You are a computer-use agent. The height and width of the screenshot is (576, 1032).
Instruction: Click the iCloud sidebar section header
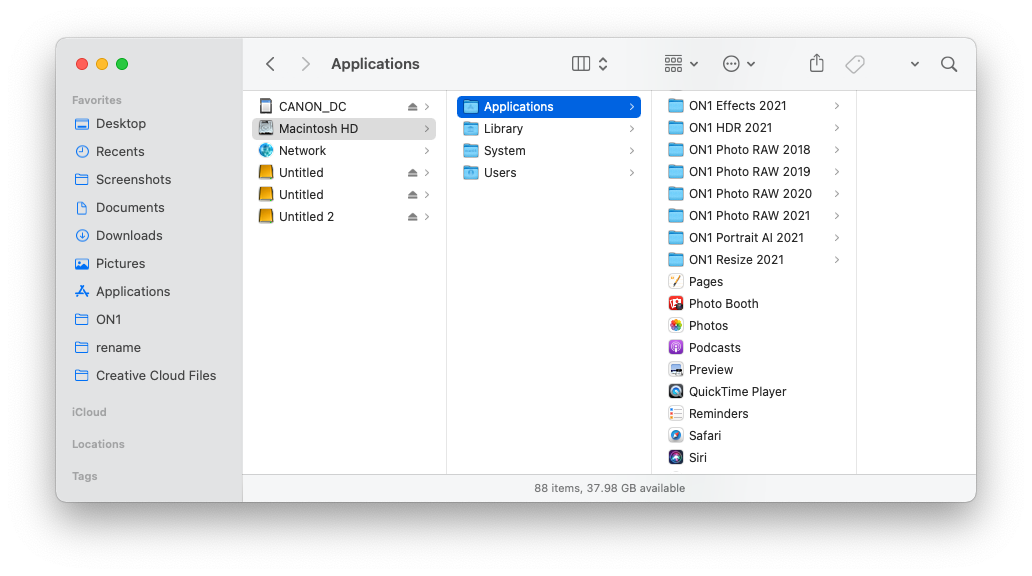pos(89,412)
